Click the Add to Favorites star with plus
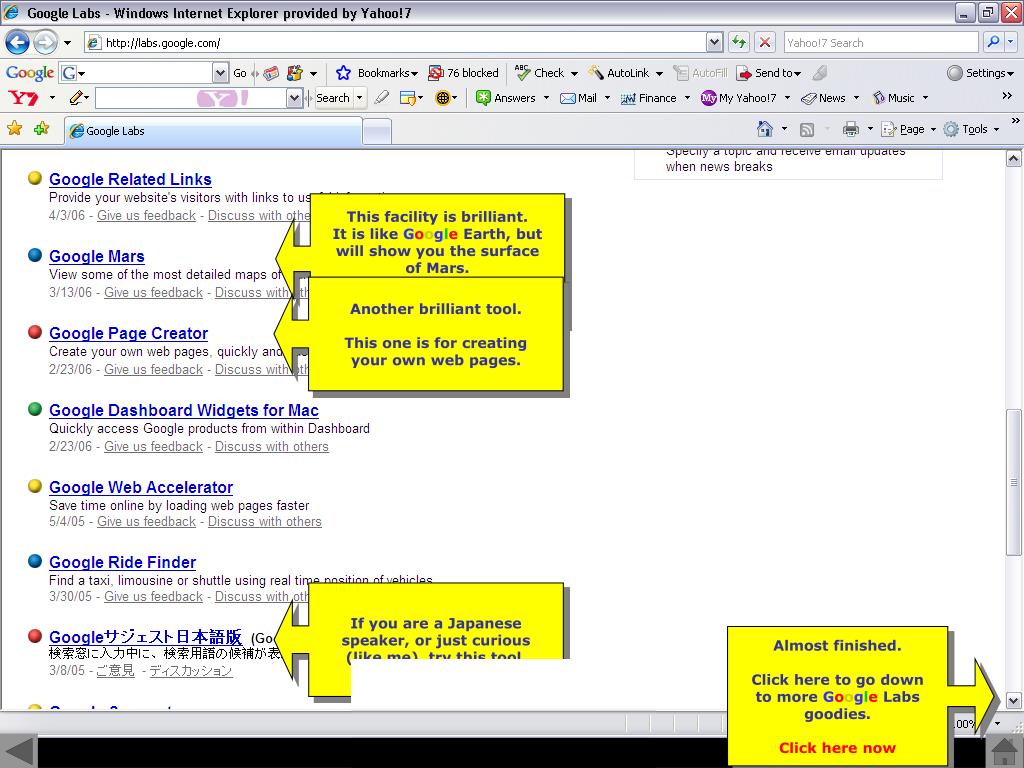 click(x=41, y=129)
